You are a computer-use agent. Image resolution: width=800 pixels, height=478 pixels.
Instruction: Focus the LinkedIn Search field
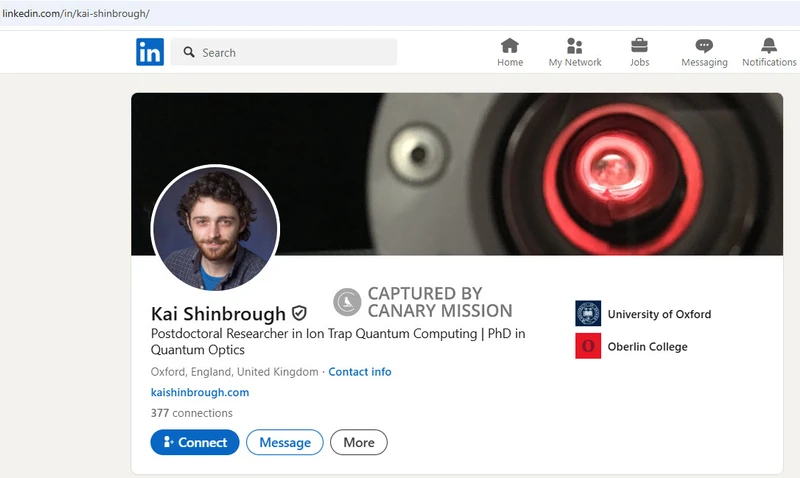click(284, 52)
